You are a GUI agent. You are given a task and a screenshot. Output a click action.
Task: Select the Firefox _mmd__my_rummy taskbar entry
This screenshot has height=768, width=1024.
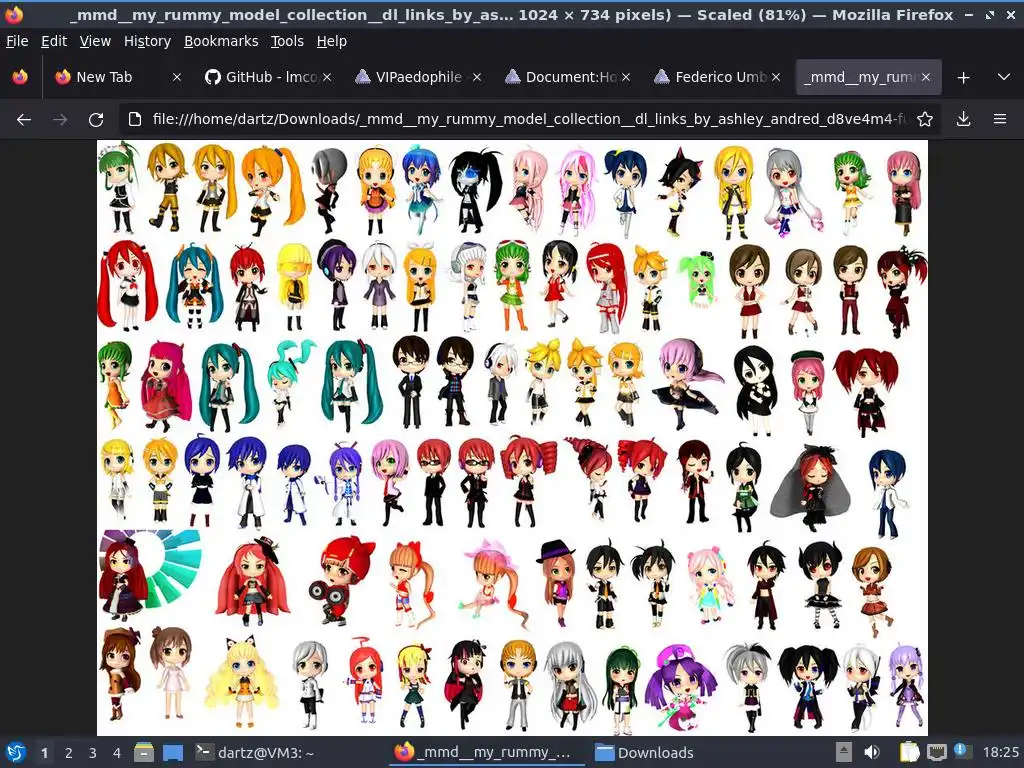coord(487,753)
